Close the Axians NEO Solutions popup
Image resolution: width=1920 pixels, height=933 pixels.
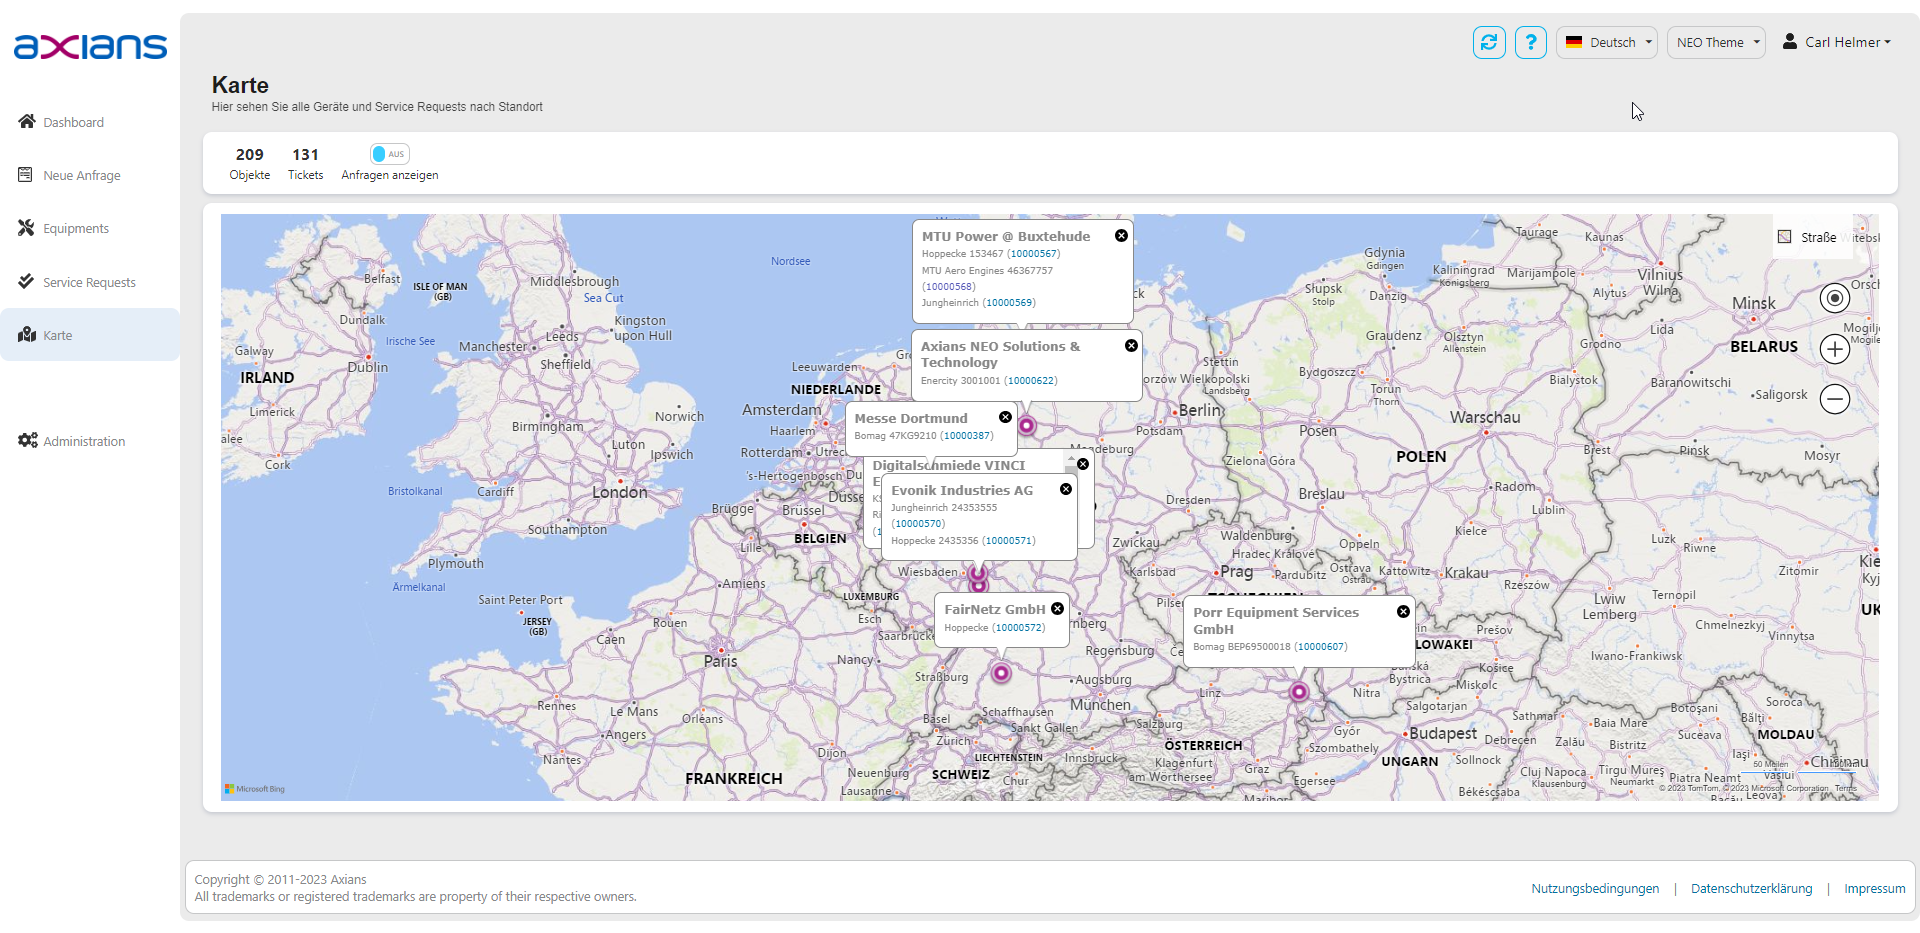coord(1131,346)
